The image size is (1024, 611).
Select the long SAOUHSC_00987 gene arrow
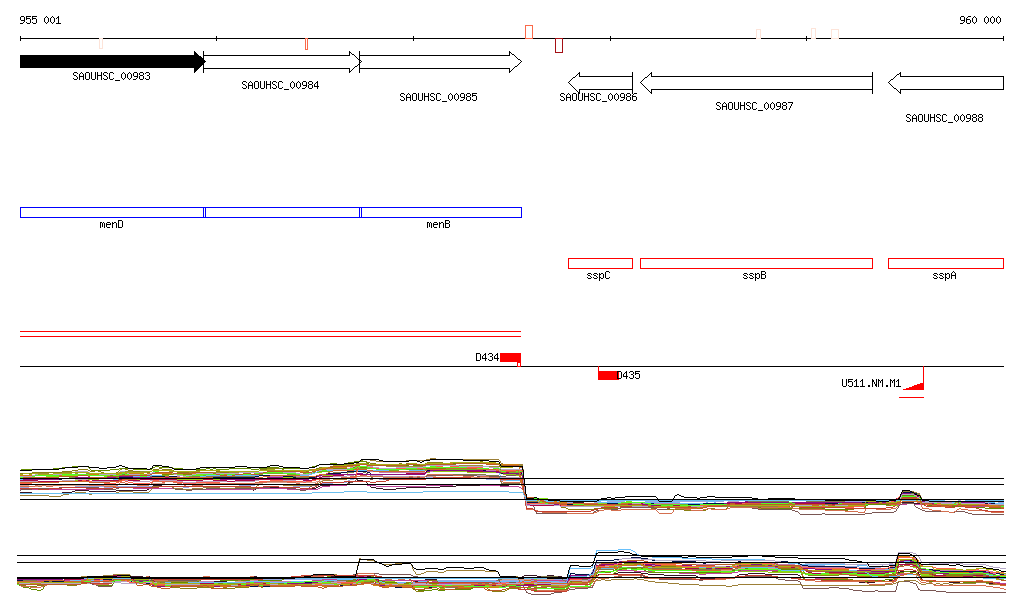tap(756, 83)
